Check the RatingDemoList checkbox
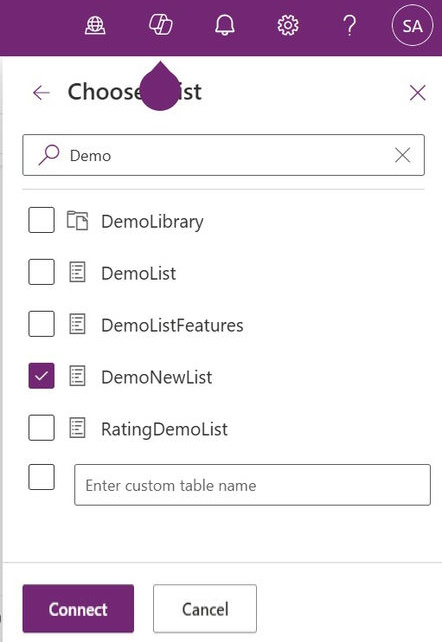The width and height of the screenshot is (442, 642). pyautogui.click(x=41, y=427)
